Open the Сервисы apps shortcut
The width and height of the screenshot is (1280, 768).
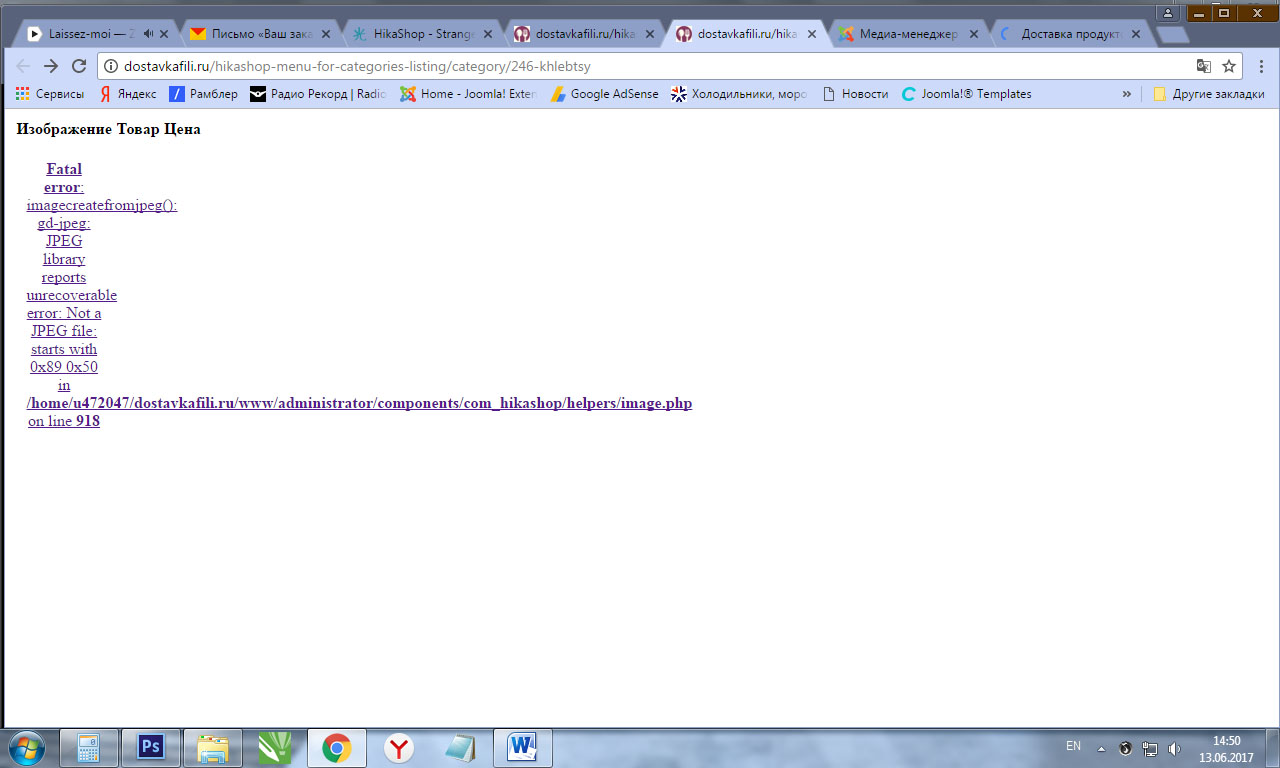(50, 94)
